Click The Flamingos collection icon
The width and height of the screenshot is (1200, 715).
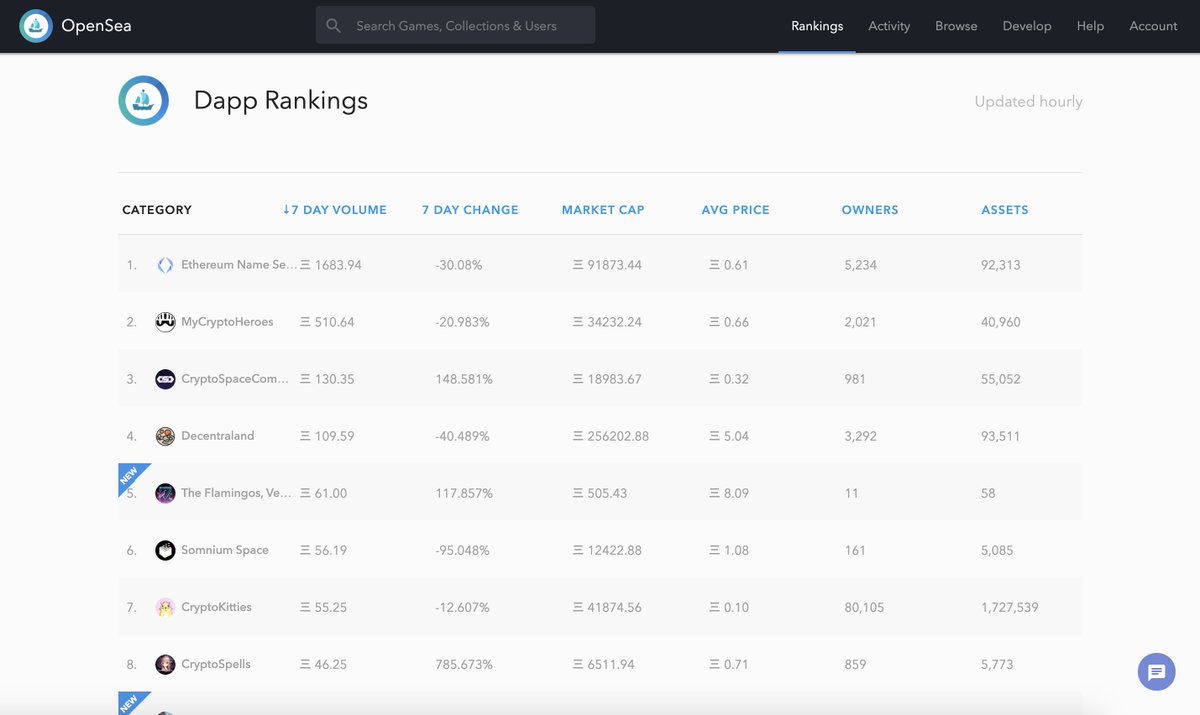tap(165, 493)
